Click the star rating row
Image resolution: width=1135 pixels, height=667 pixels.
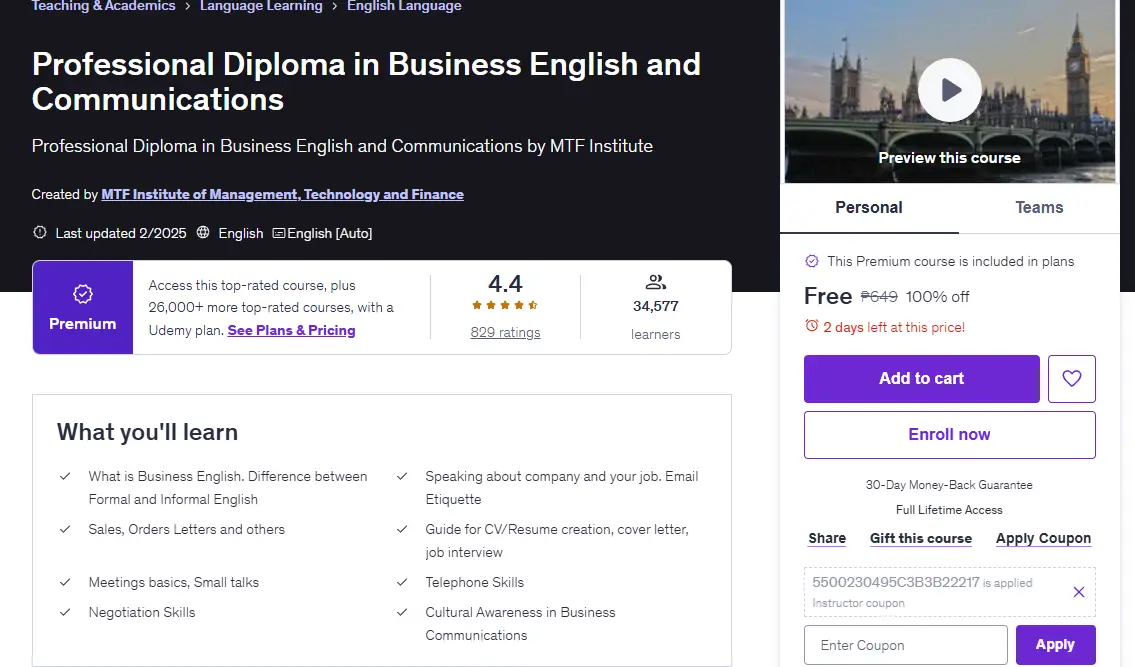tap(505, 305)
